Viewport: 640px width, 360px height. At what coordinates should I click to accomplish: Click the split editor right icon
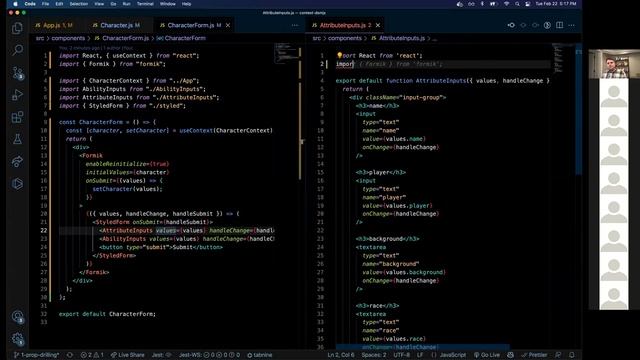coord(560,25)
